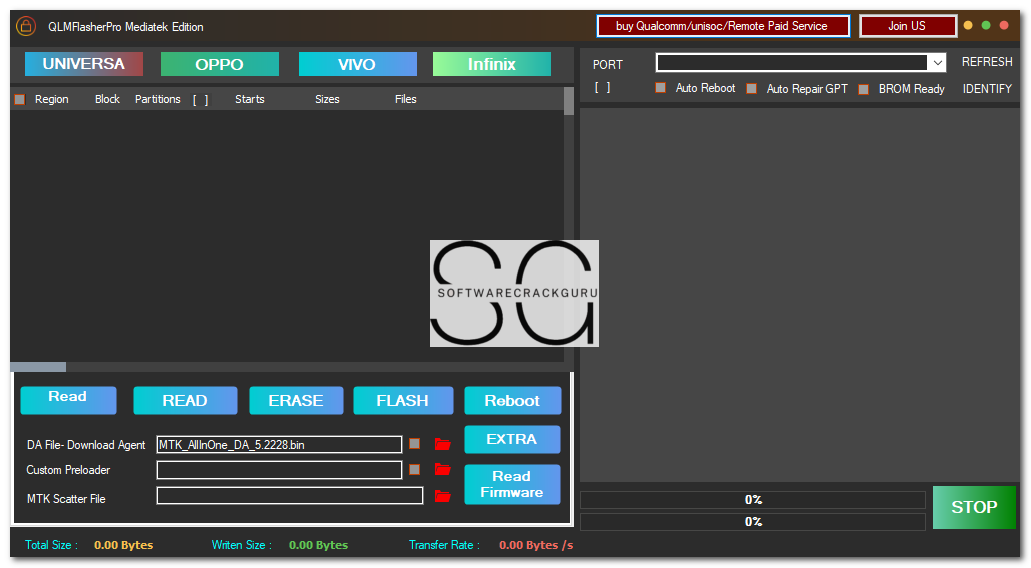Toggle the Region select-all checkbox
1031x568 pixels.
[x=20, y=99]
